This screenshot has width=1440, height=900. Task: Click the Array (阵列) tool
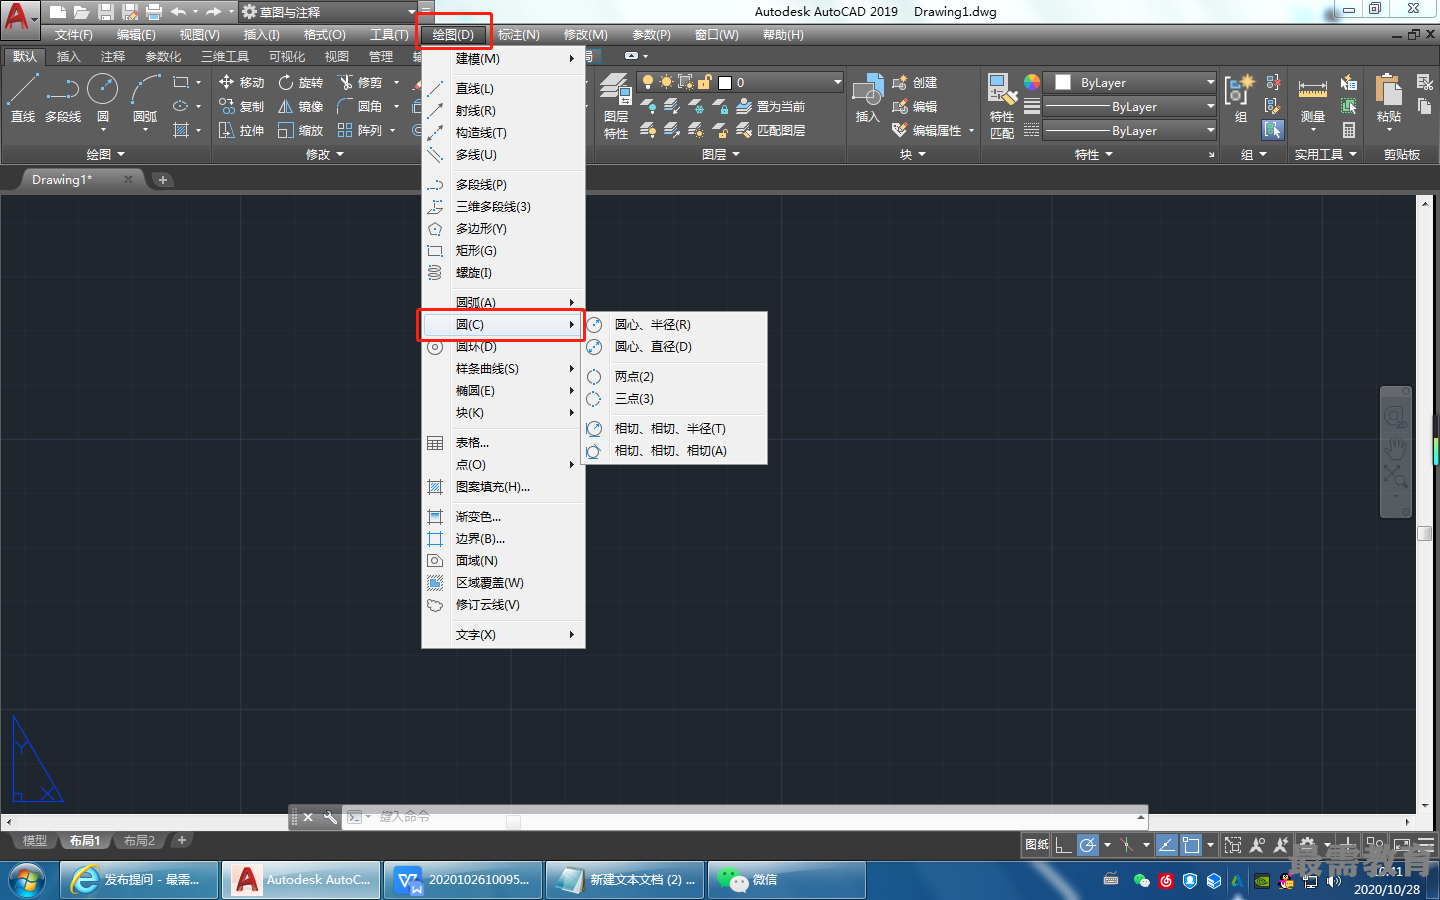coord(361,130)
